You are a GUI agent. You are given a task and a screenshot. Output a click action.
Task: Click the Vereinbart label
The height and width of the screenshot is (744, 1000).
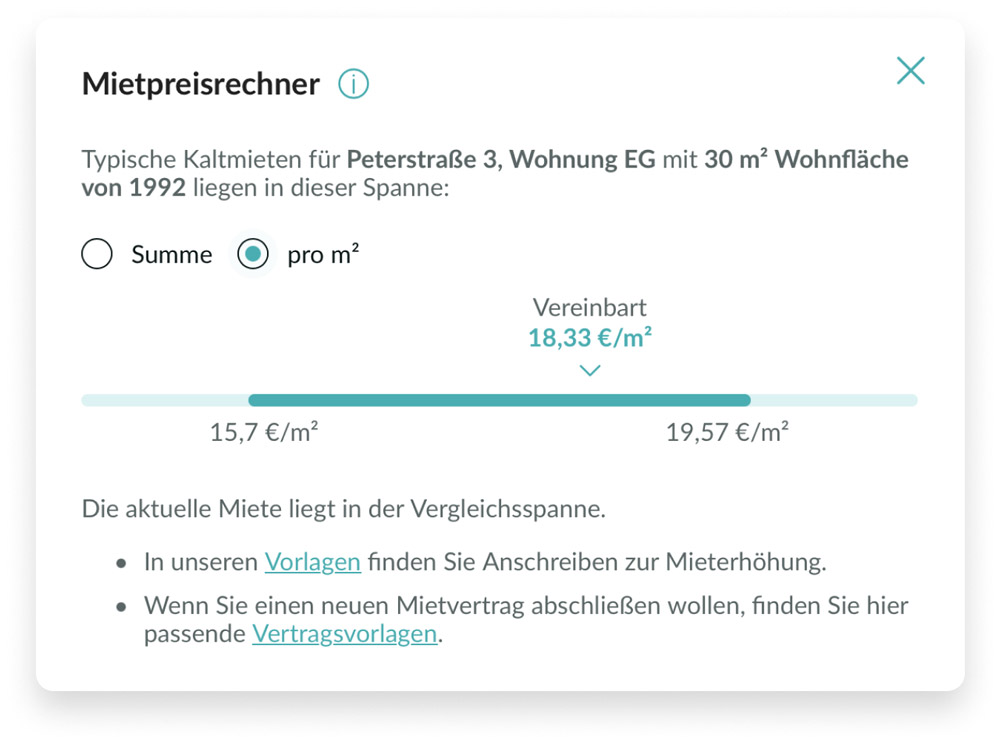click(590, 308)
